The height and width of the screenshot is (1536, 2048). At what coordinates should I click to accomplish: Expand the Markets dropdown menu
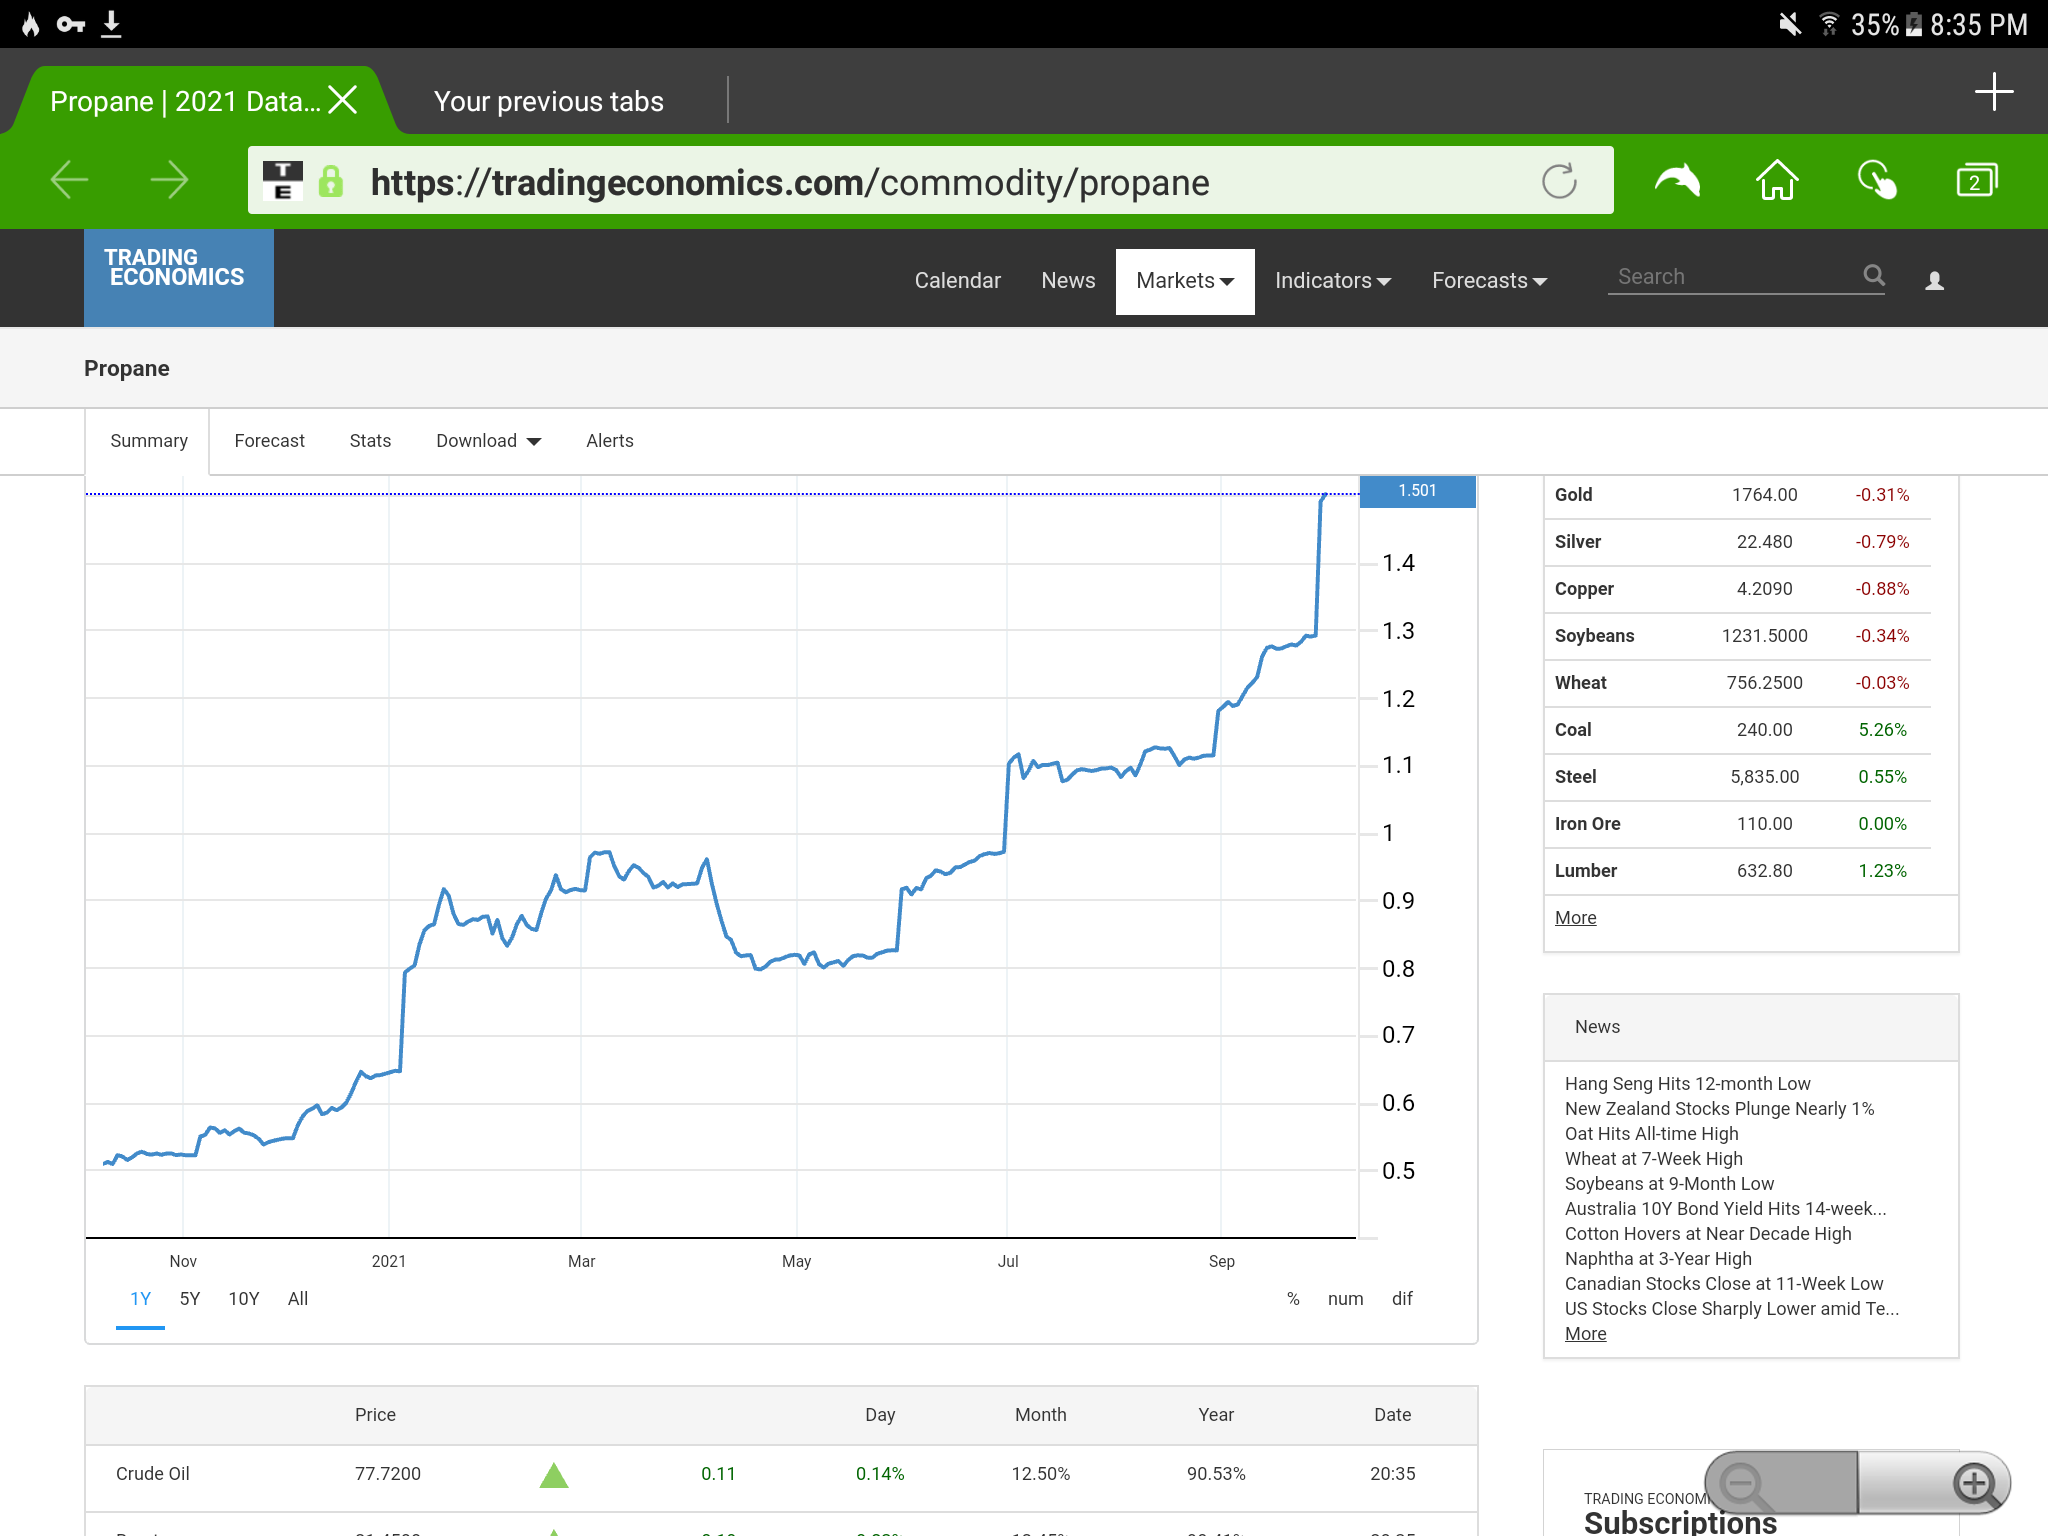tap(1185, 281)
